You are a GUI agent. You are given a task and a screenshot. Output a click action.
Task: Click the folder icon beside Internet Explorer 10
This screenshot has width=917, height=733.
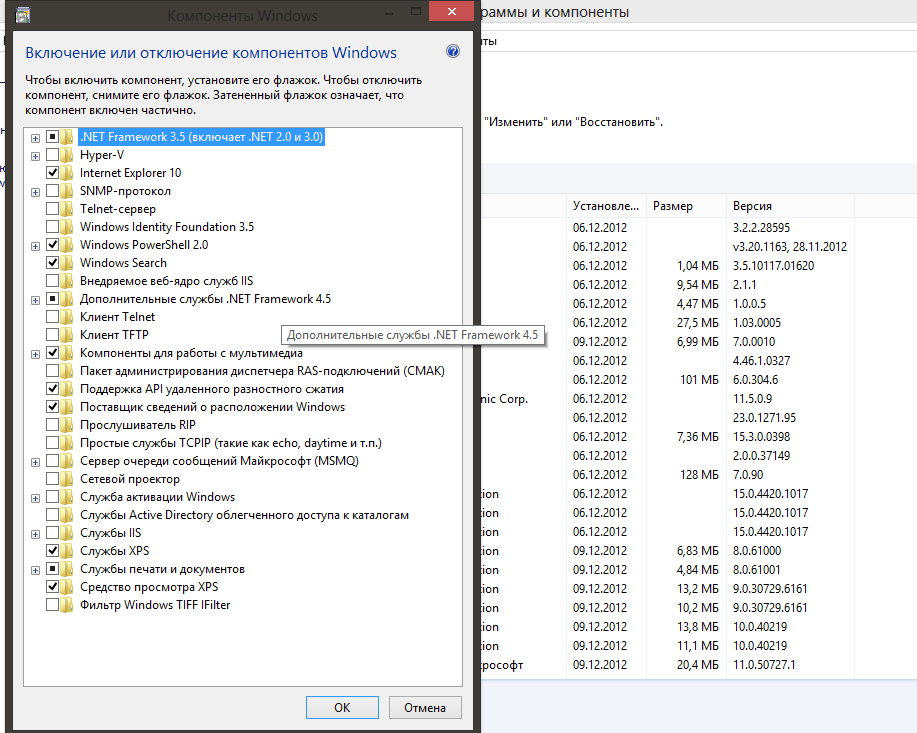click(x=67, y=173)
